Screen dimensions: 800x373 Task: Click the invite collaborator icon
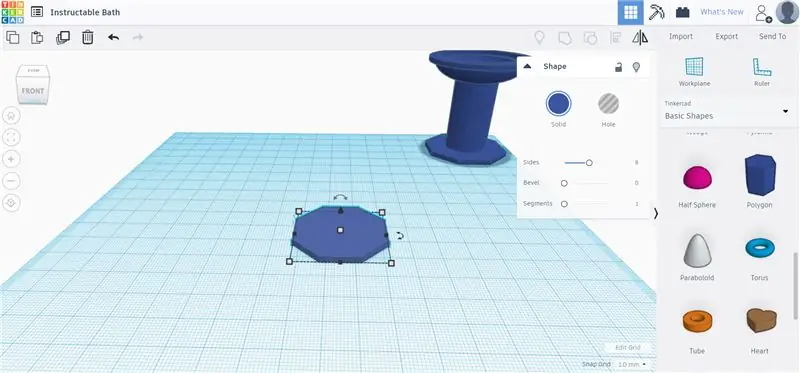point(763,13)
